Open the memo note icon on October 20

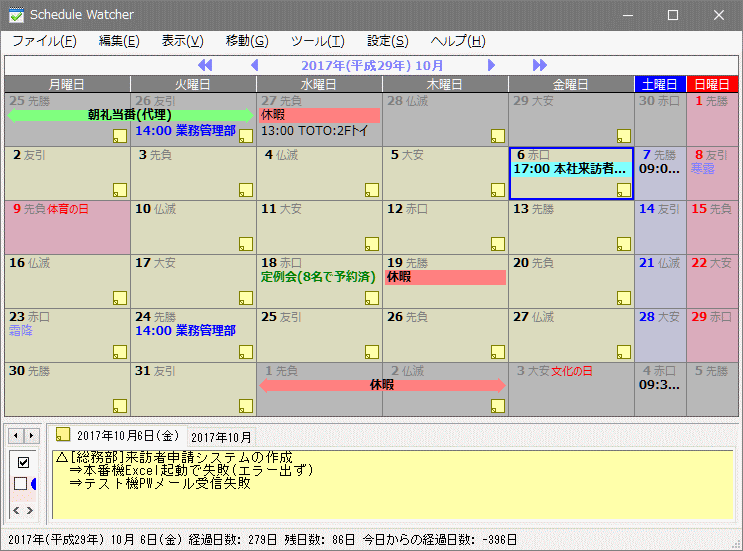(624, 298)
